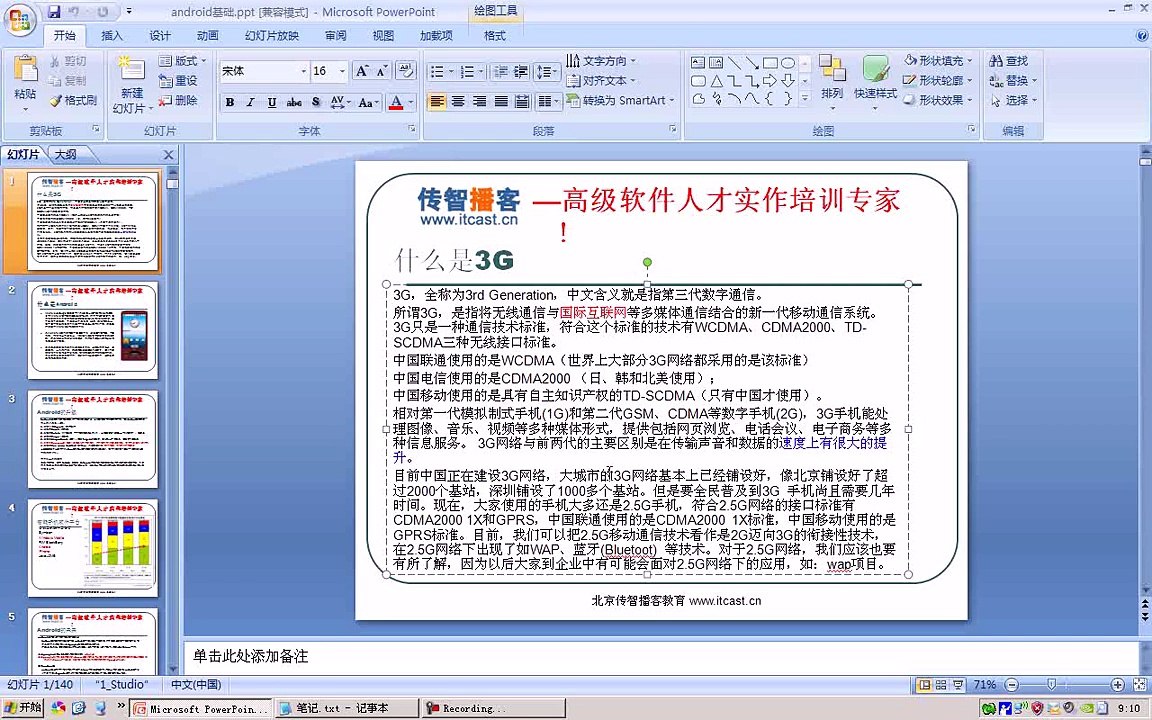Click the notes field 单击此处添加备注
The width and height of the screenshot is (1152, 720).
660,657
